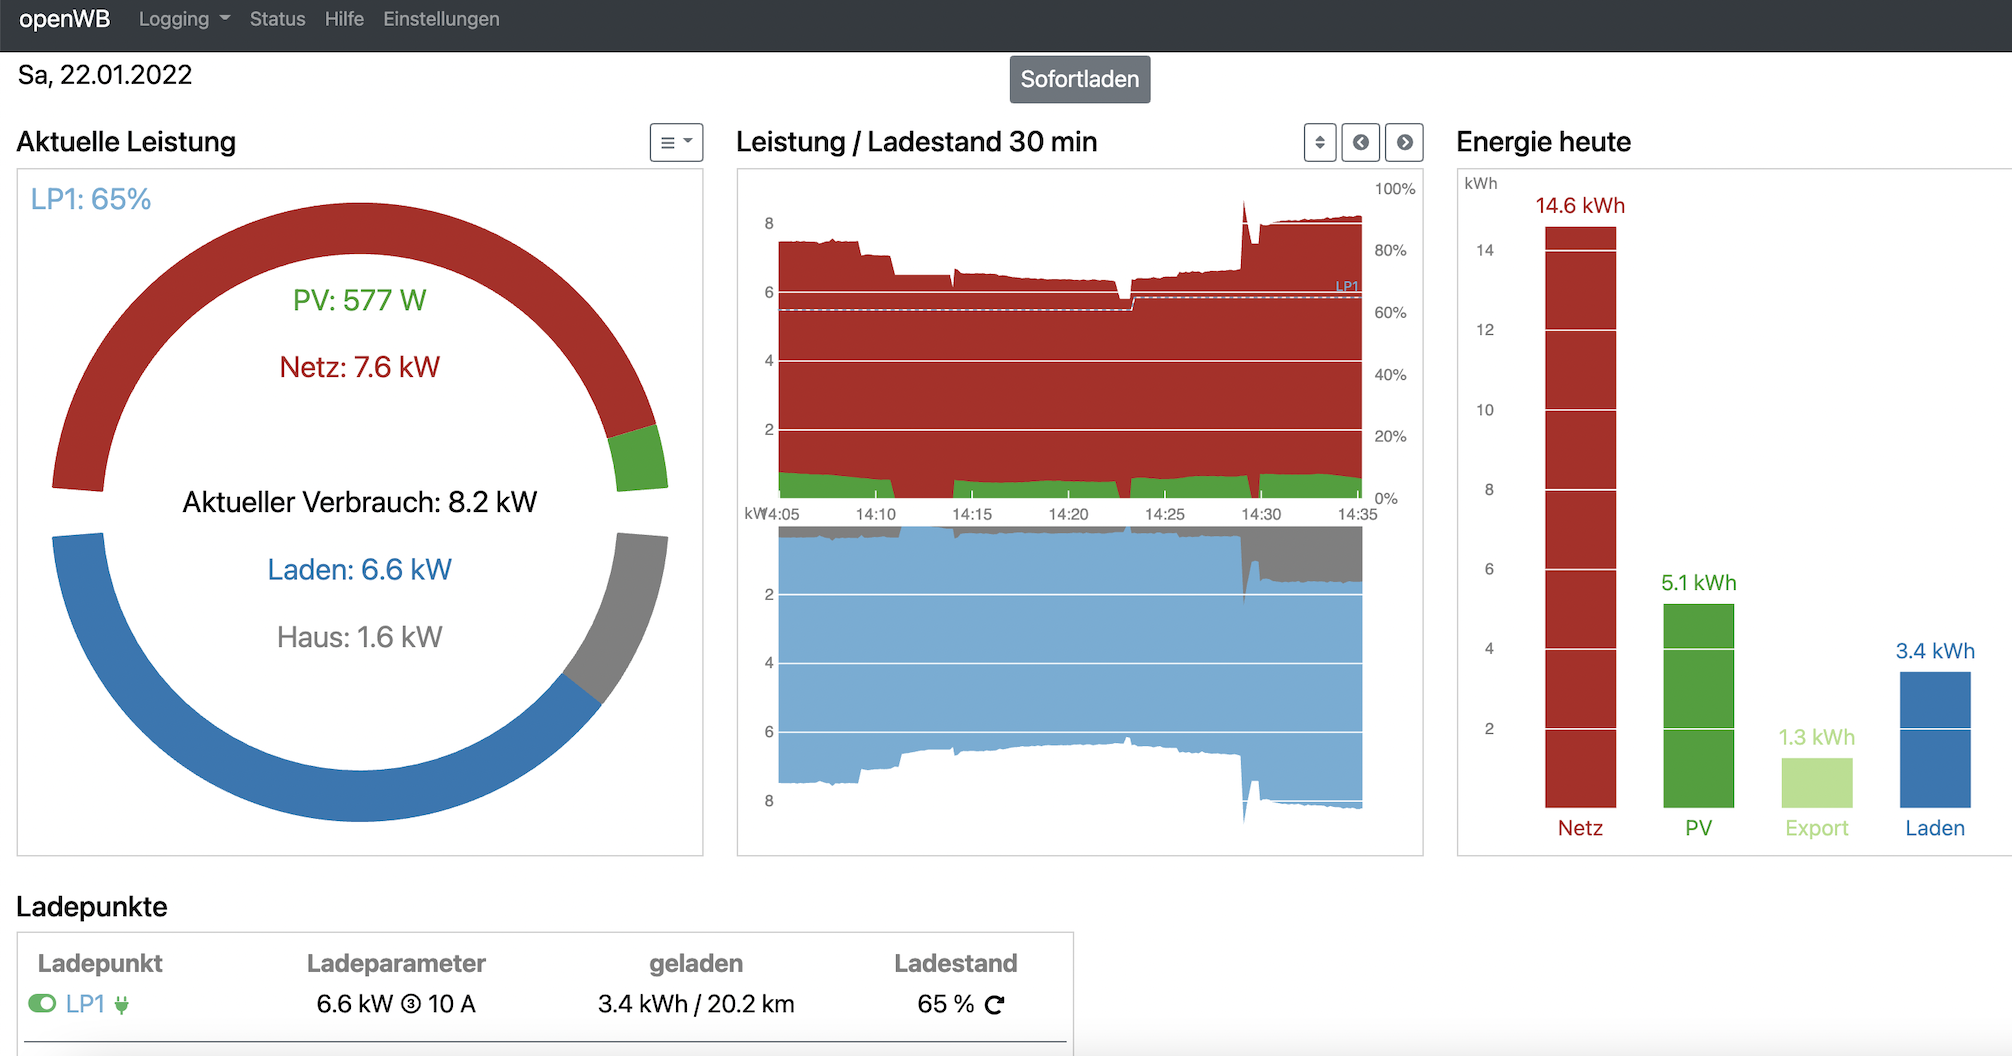
Task: Click the red Netz energy bar
Action: coord(1580,516)
